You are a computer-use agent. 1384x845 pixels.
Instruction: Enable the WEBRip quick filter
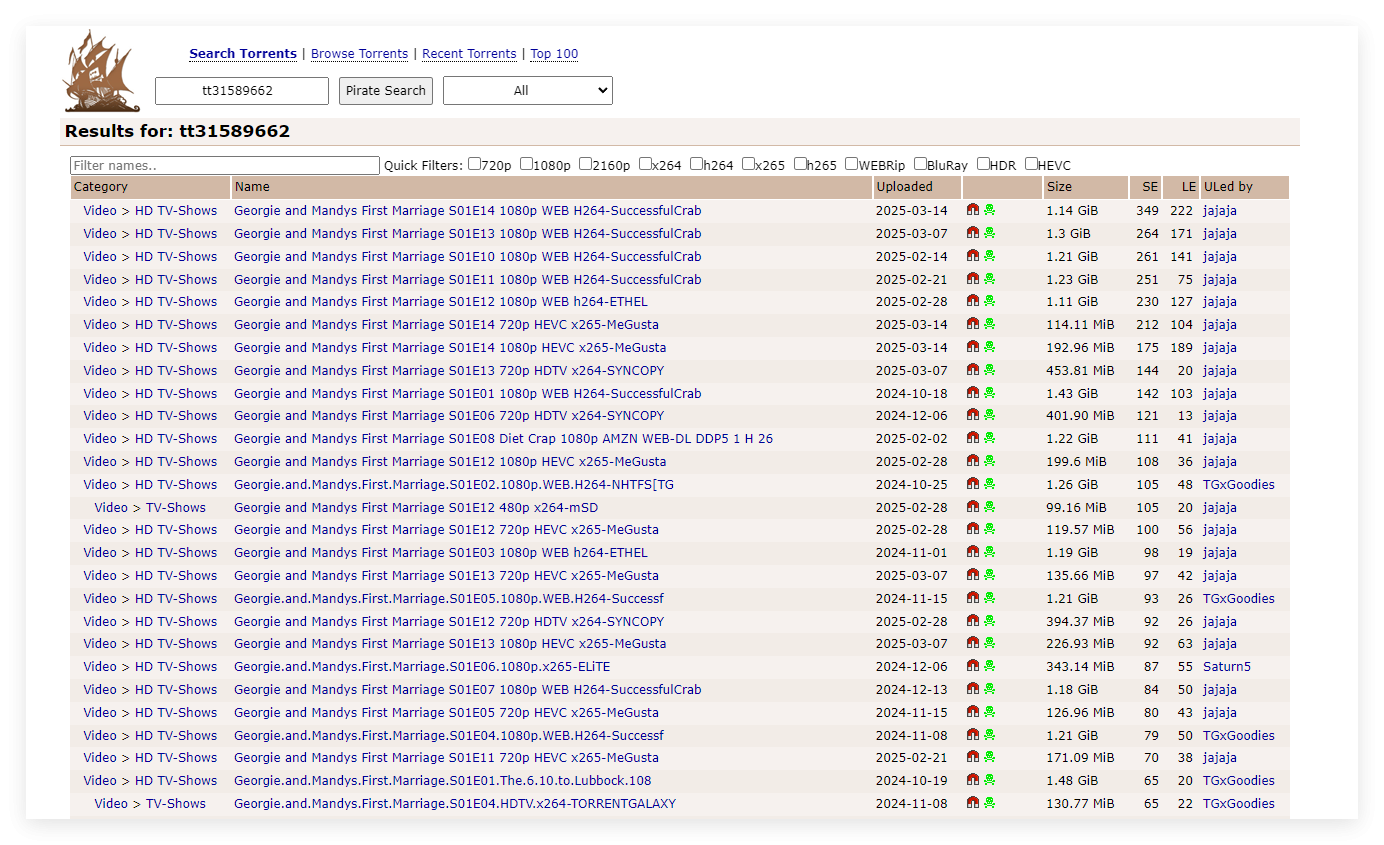click(x=851, y=164)
